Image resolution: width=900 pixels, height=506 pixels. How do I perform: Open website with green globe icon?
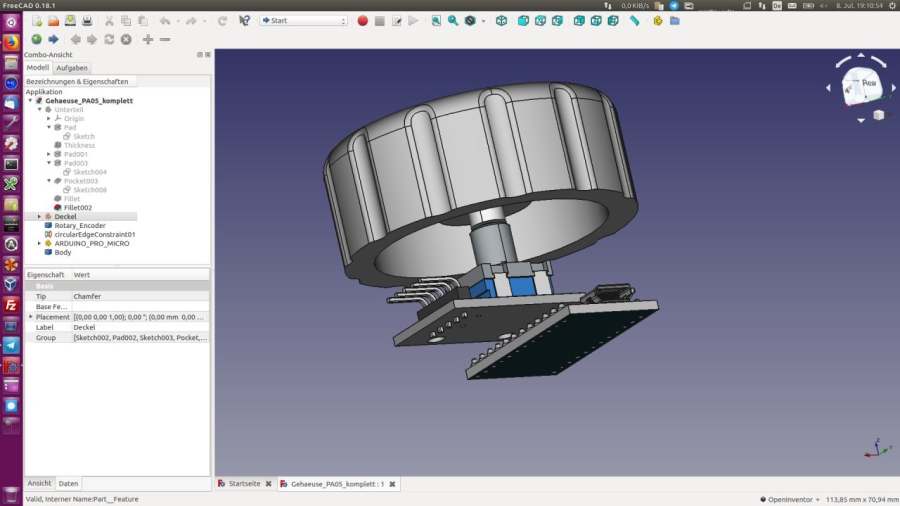(37, 39)
